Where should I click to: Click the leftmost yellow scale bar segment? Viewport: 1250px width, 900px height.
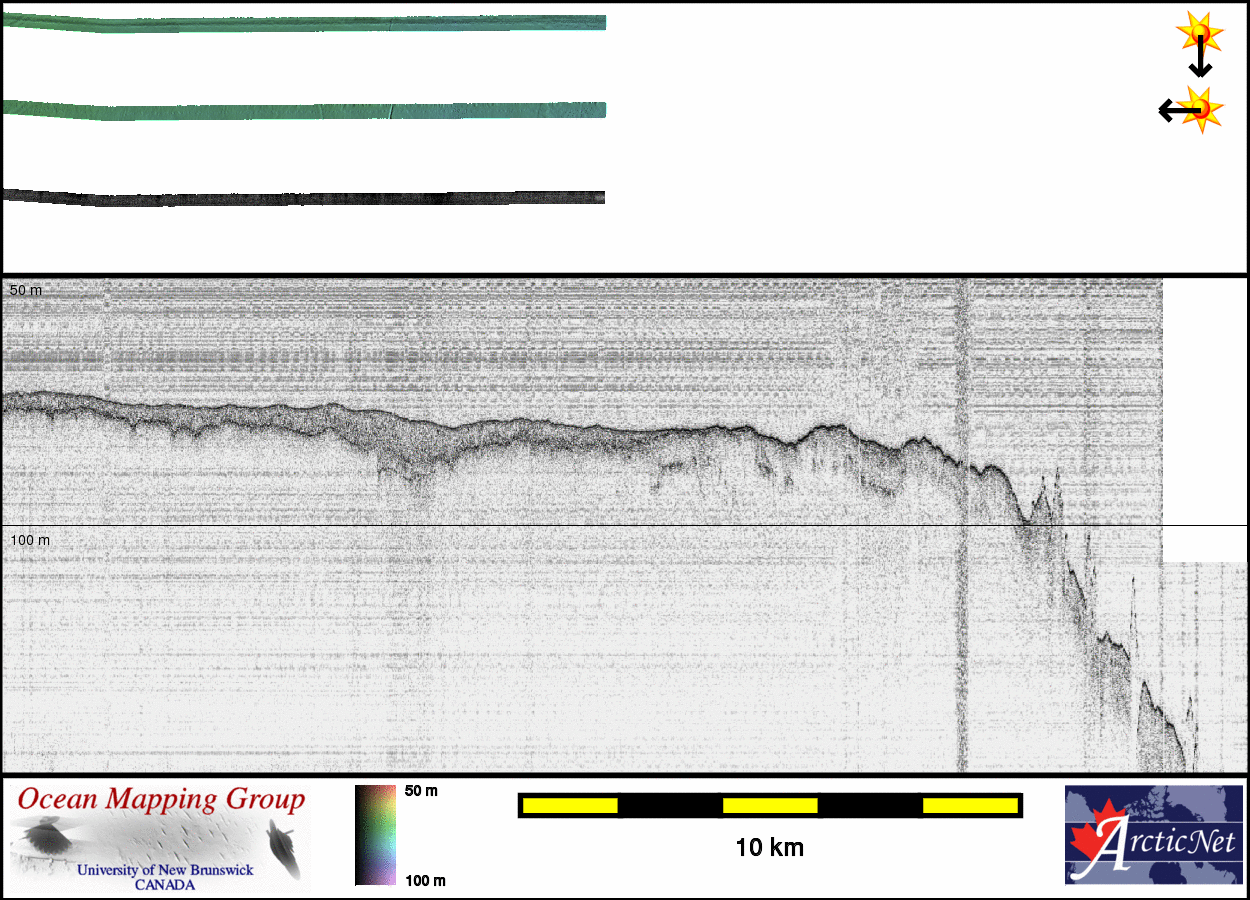tap(570, 805)
